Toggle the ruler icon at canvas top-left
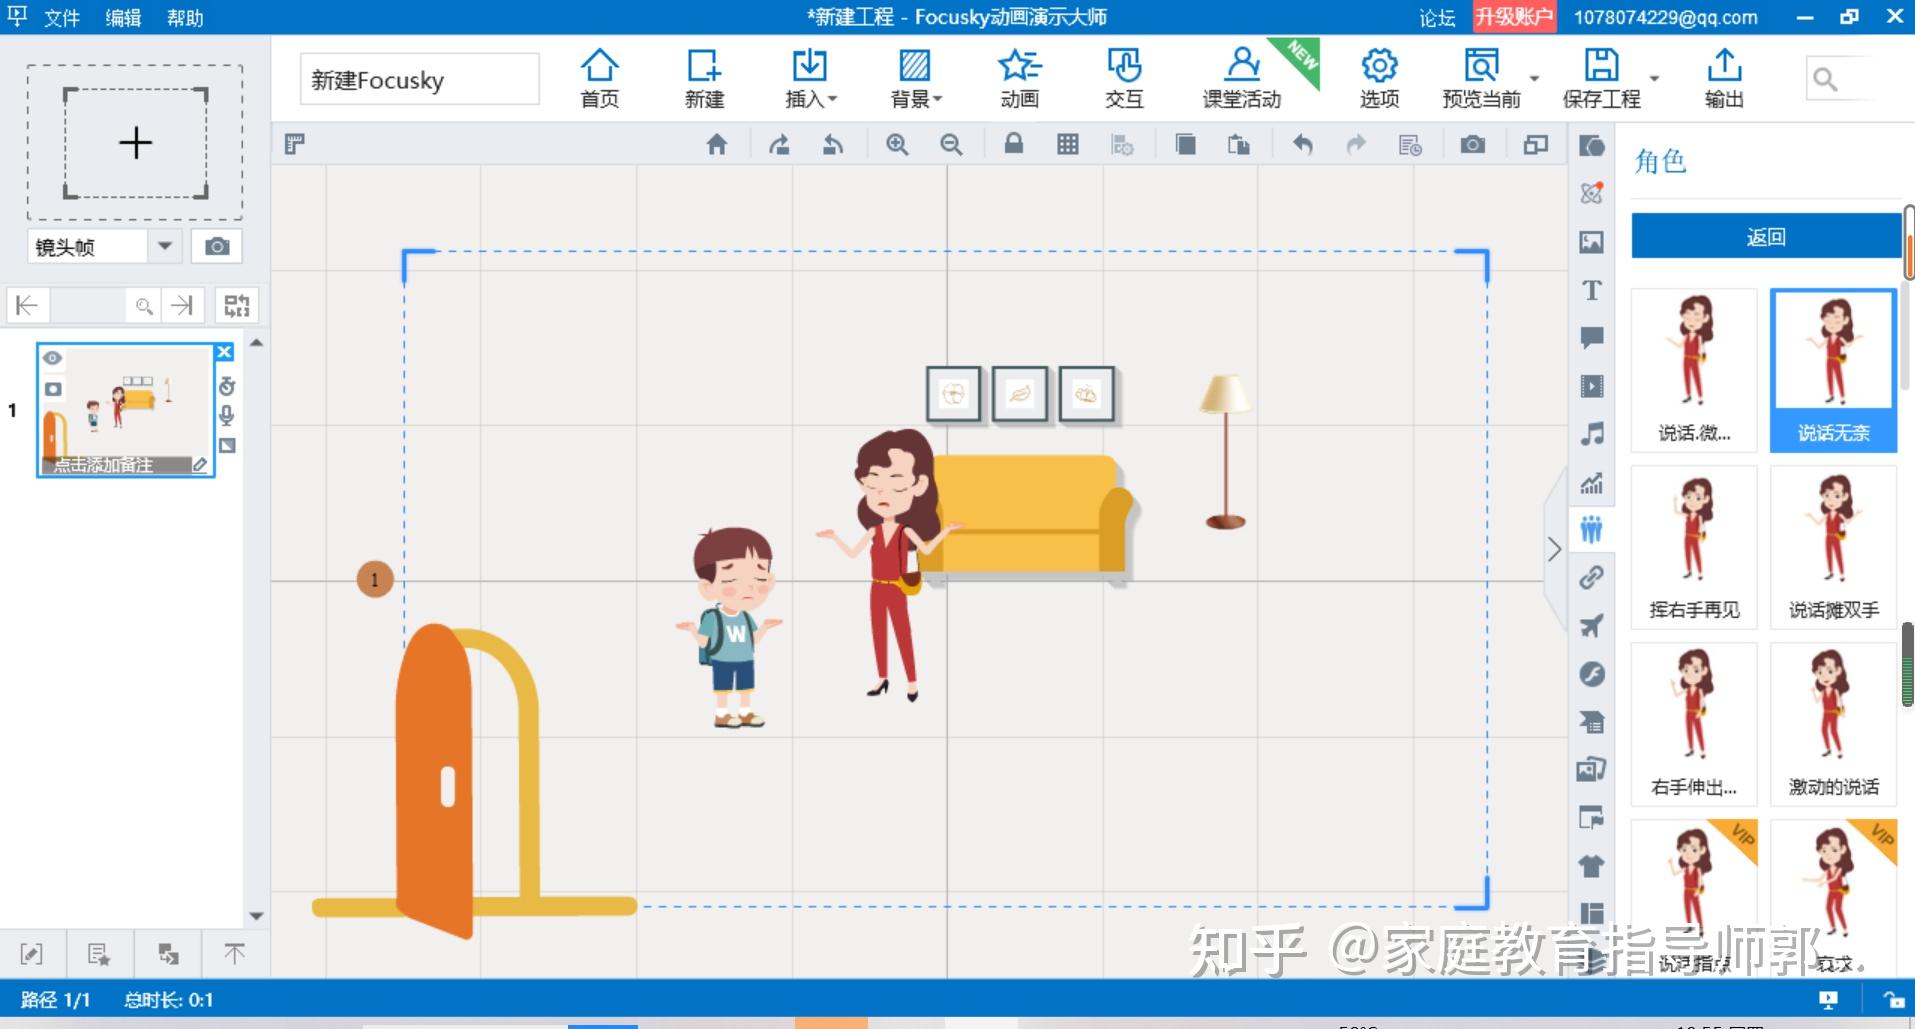This screenshot has height=1029, width=1915. pyautogui.click(x=294, y=145)
